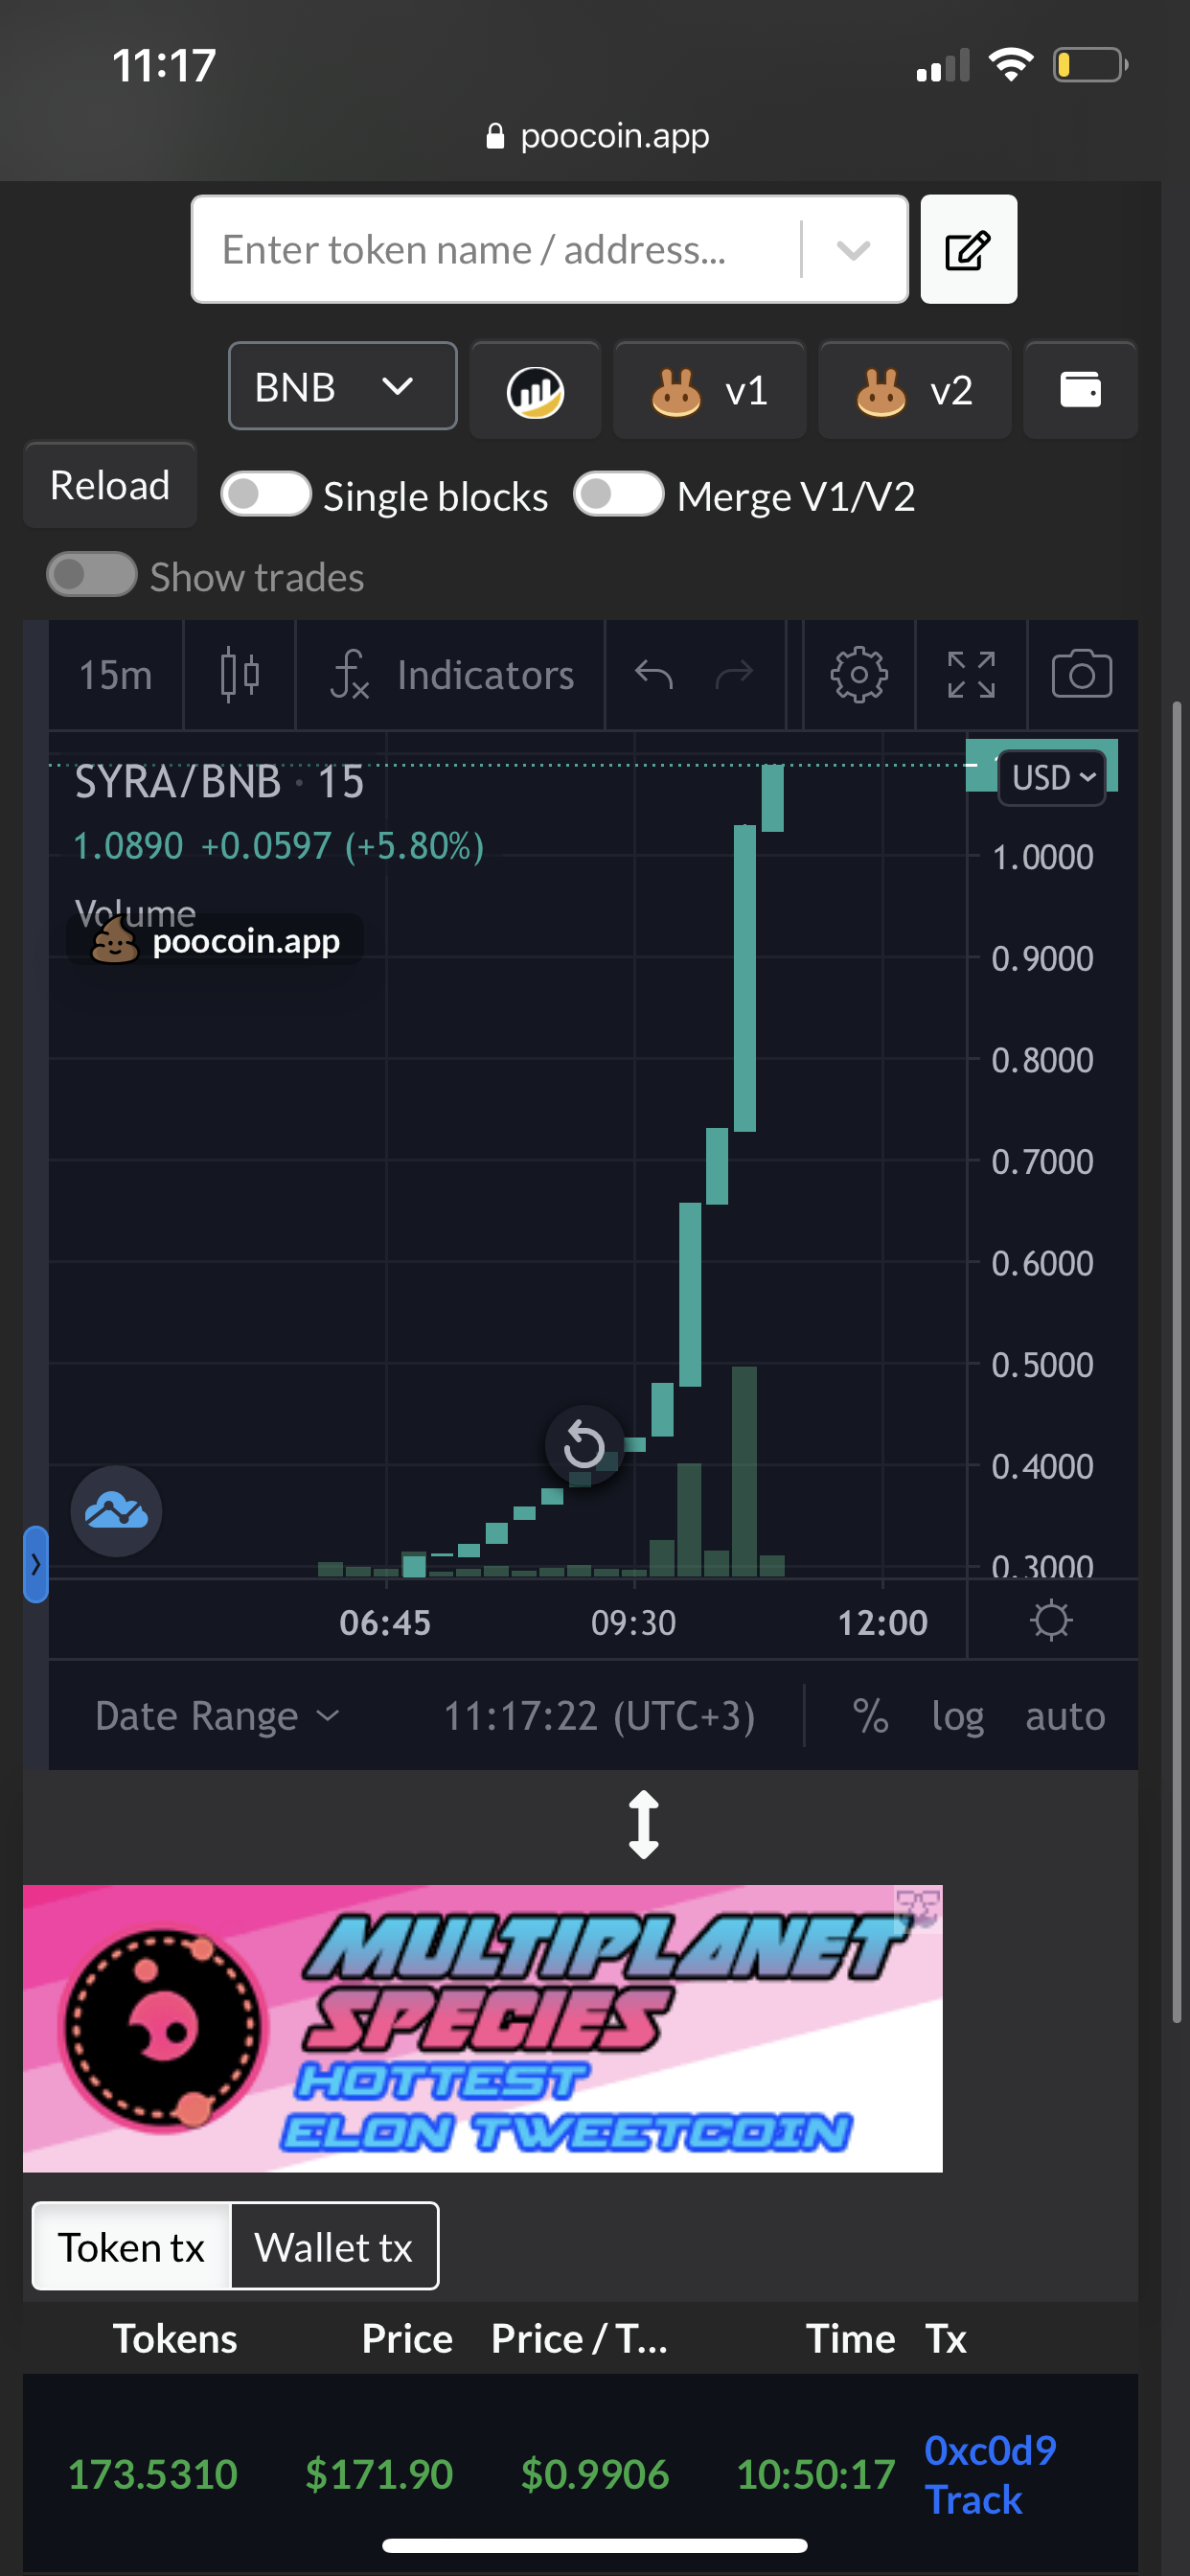Click the 1.0000 price axis label

click(x=1042, y=857)
